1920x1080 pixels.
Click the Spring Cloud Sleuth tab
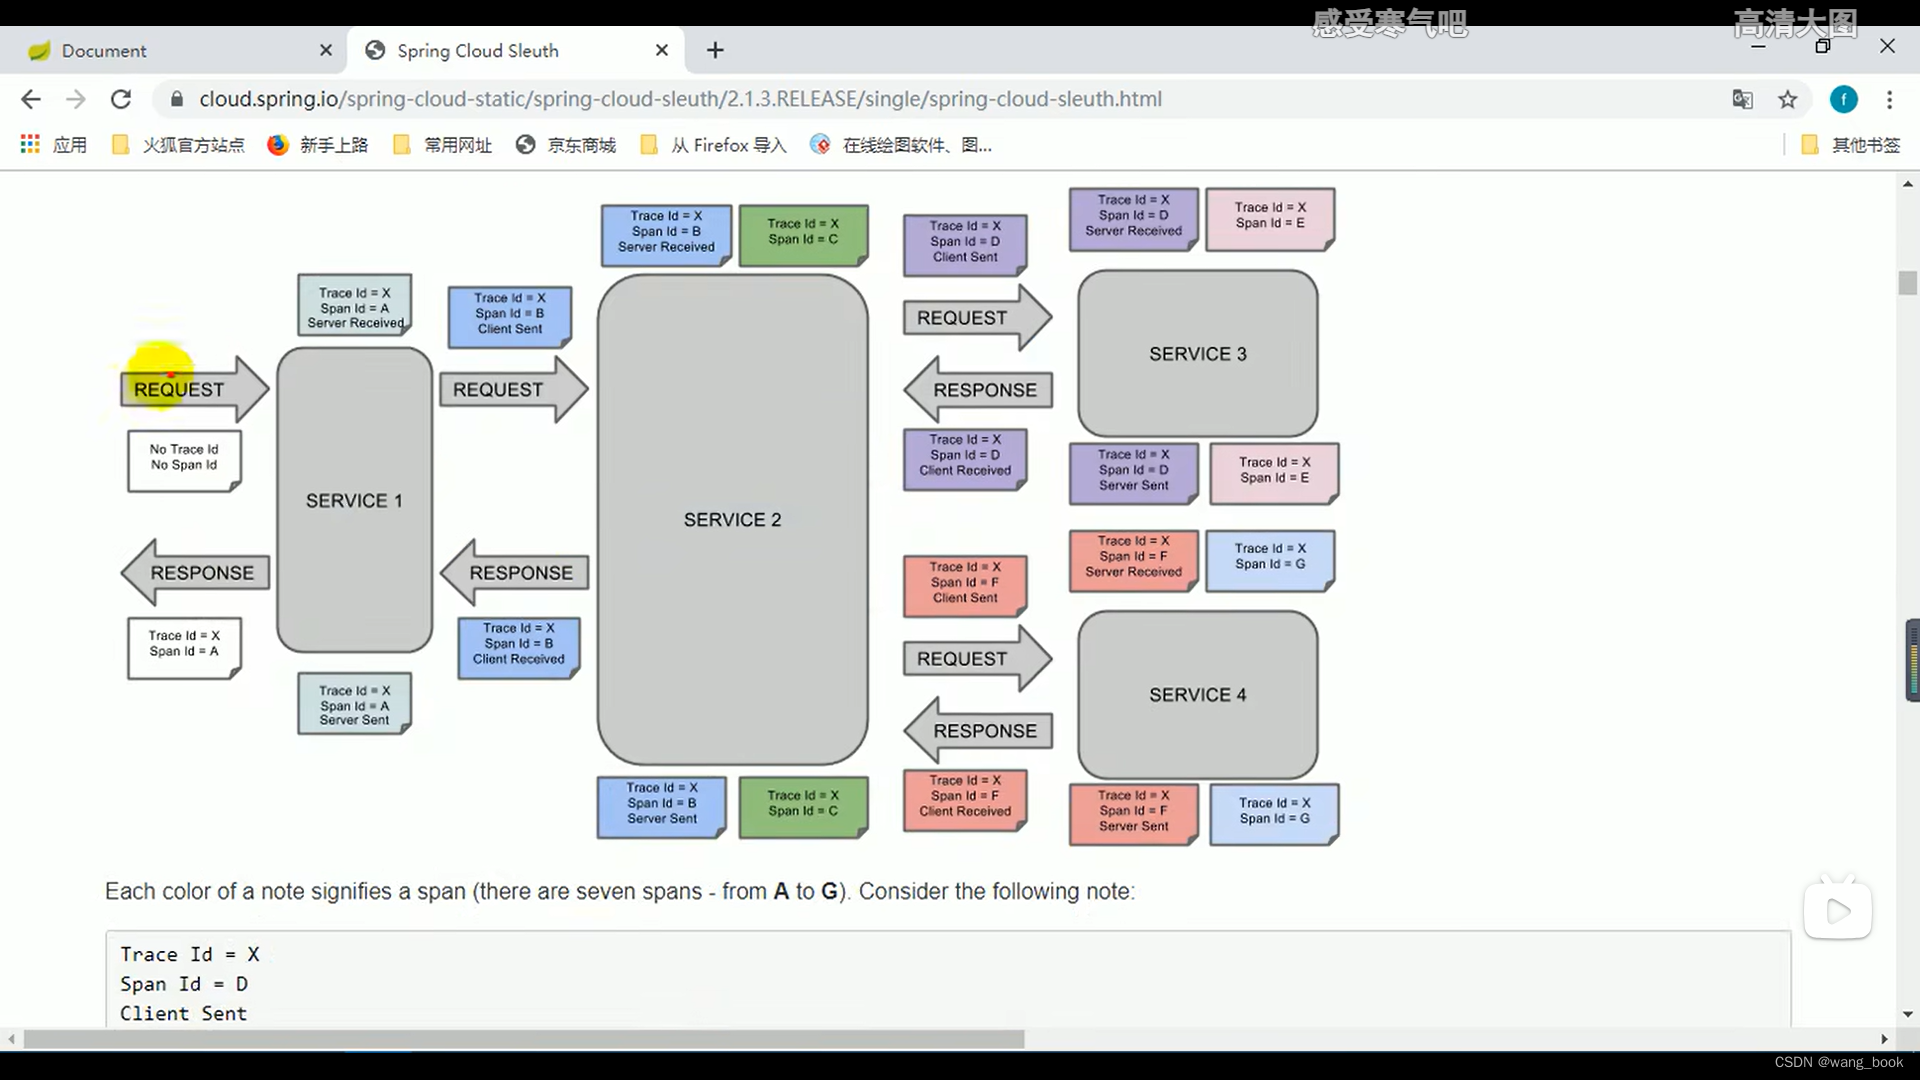click(x=514, y=50)
